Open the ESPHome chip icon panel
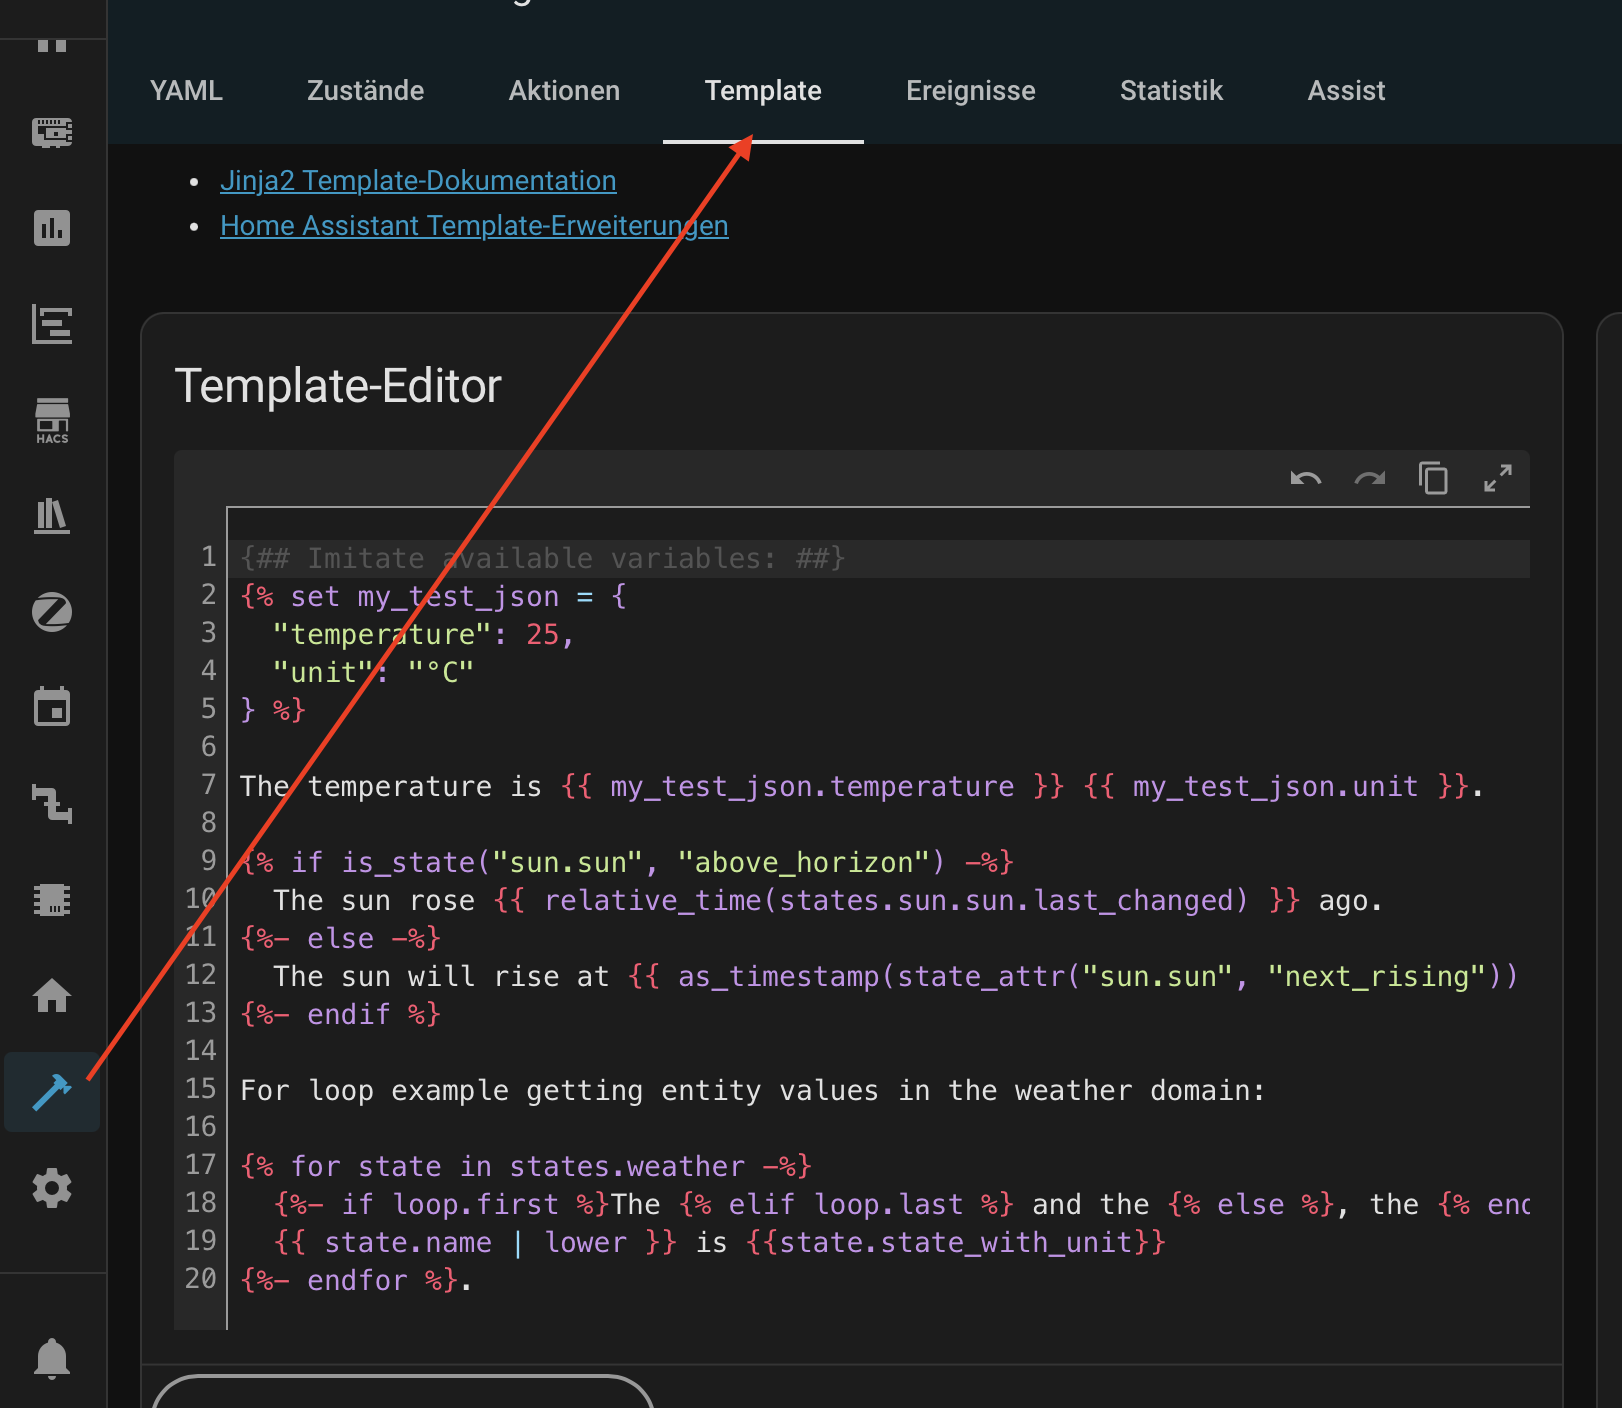The image size is (1622, 1408). (52, 899)
